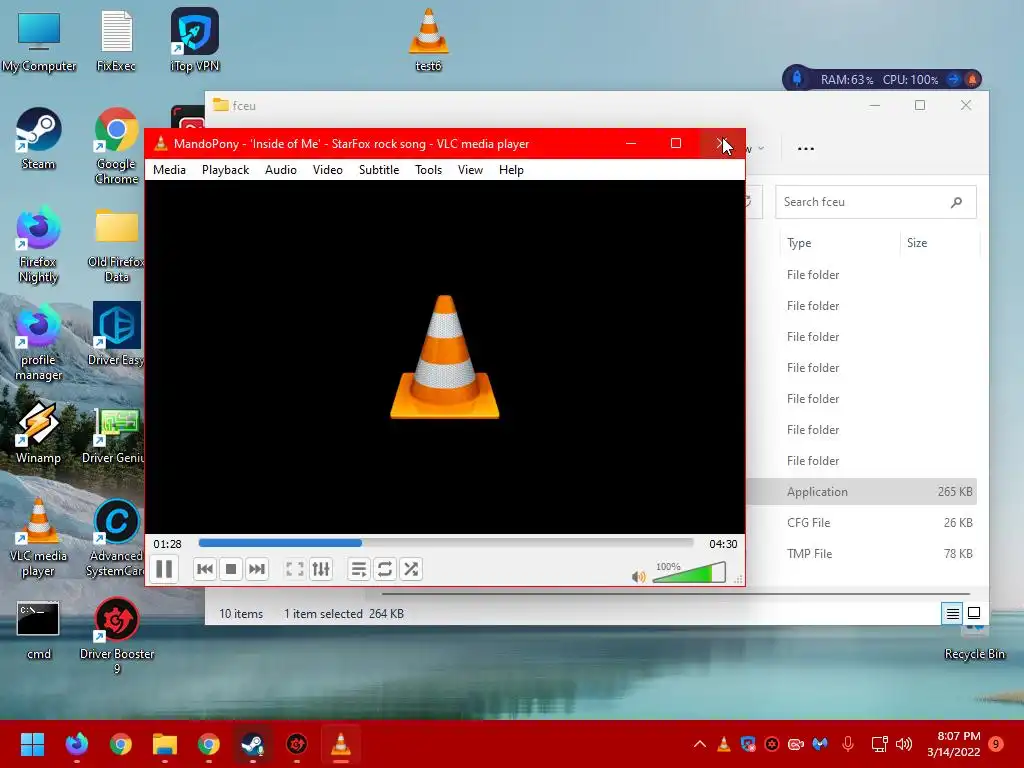Select the Driver Easy shortcut
This screenshot has height=768, width=1024.
click(116, 334)
